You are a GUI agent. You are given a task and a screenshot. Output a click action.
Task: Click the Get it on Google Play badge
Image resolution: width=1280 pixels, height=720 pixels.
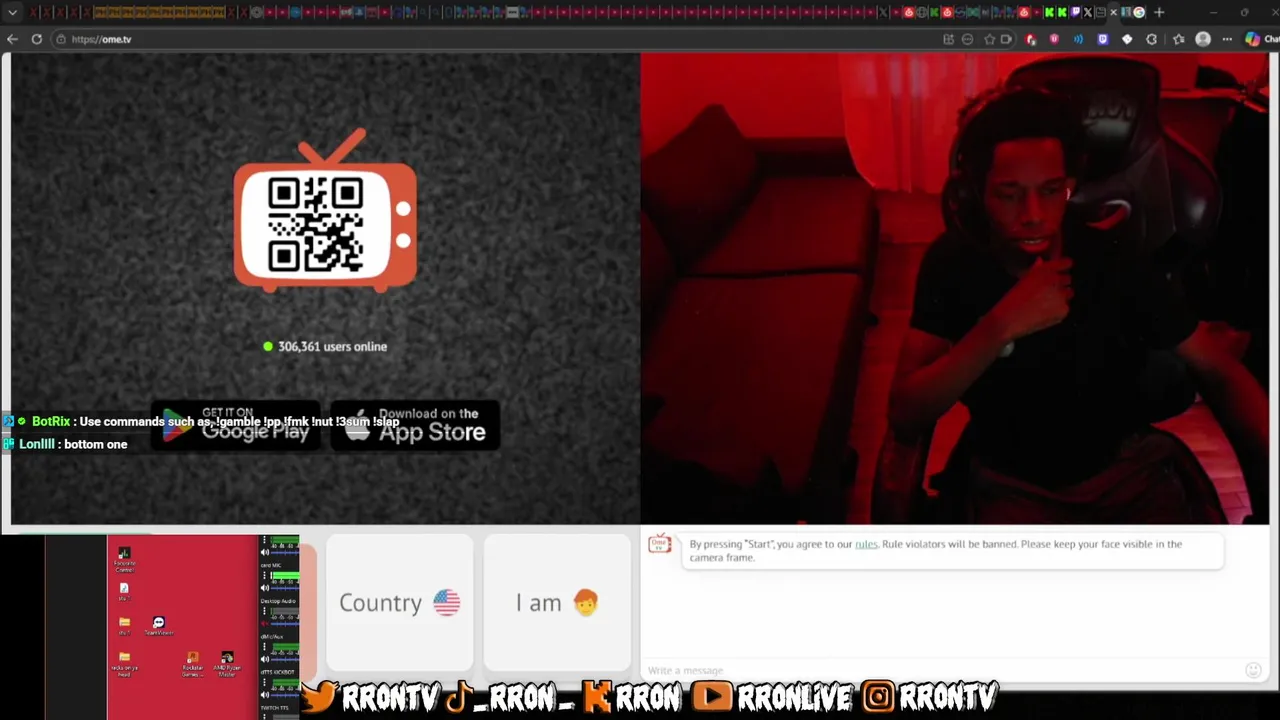tap(236, 425)
